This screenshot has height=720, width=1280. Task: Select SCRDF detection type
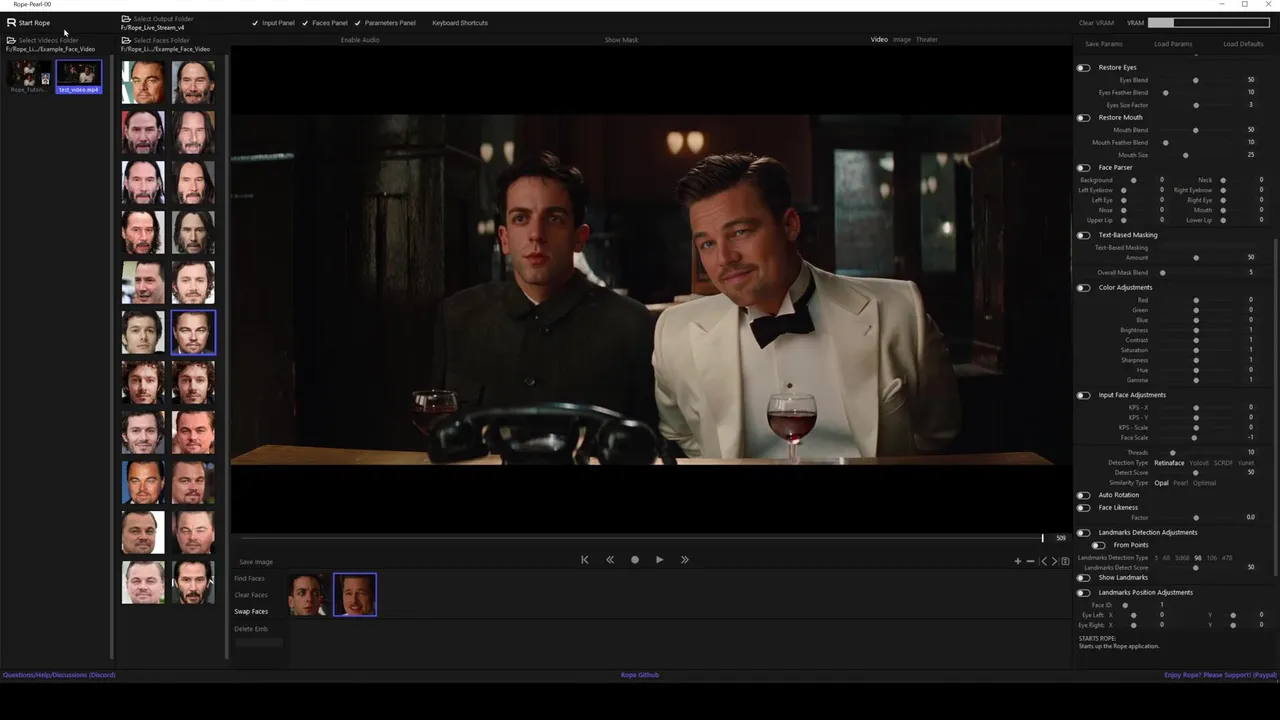[1223, 463]
